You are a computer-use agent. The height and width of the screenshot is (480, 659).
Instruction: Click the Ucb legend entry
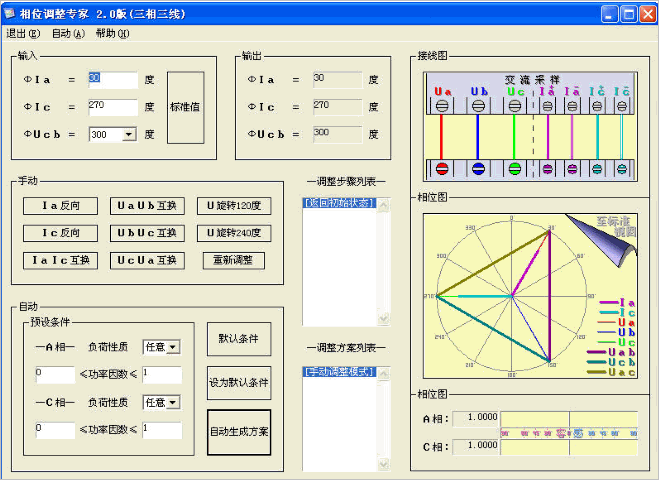pos(611,362)
